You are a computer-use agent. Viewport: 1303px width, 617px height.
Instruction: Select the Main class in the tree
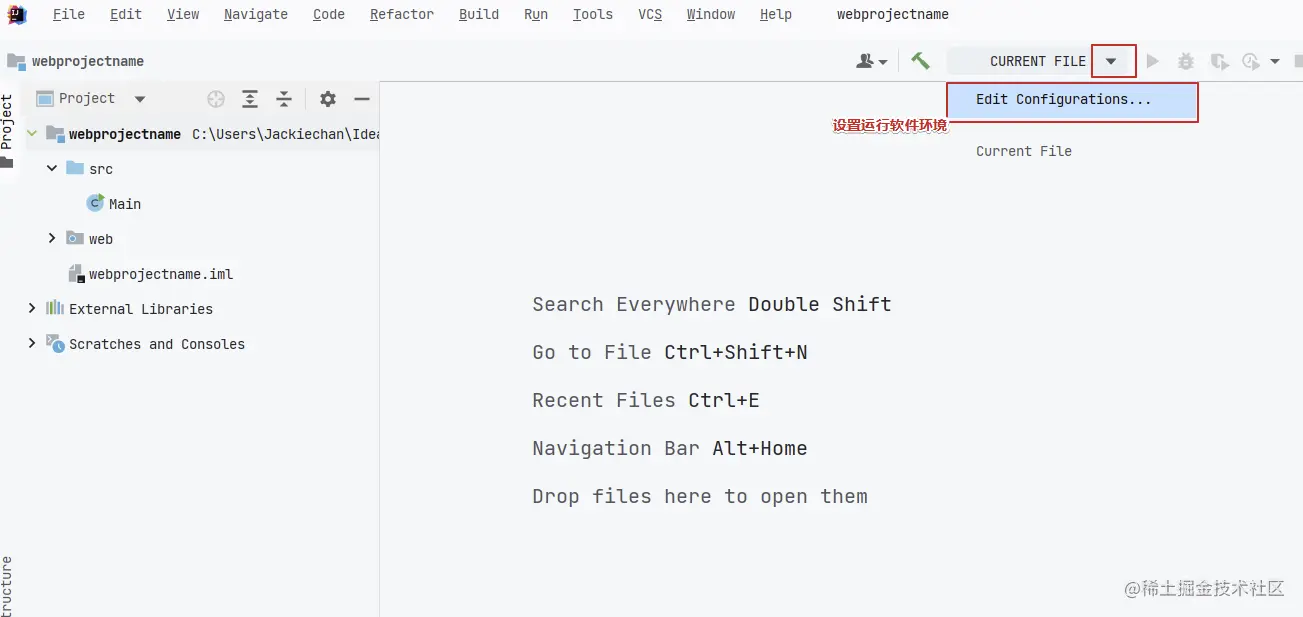coord(125,203)
